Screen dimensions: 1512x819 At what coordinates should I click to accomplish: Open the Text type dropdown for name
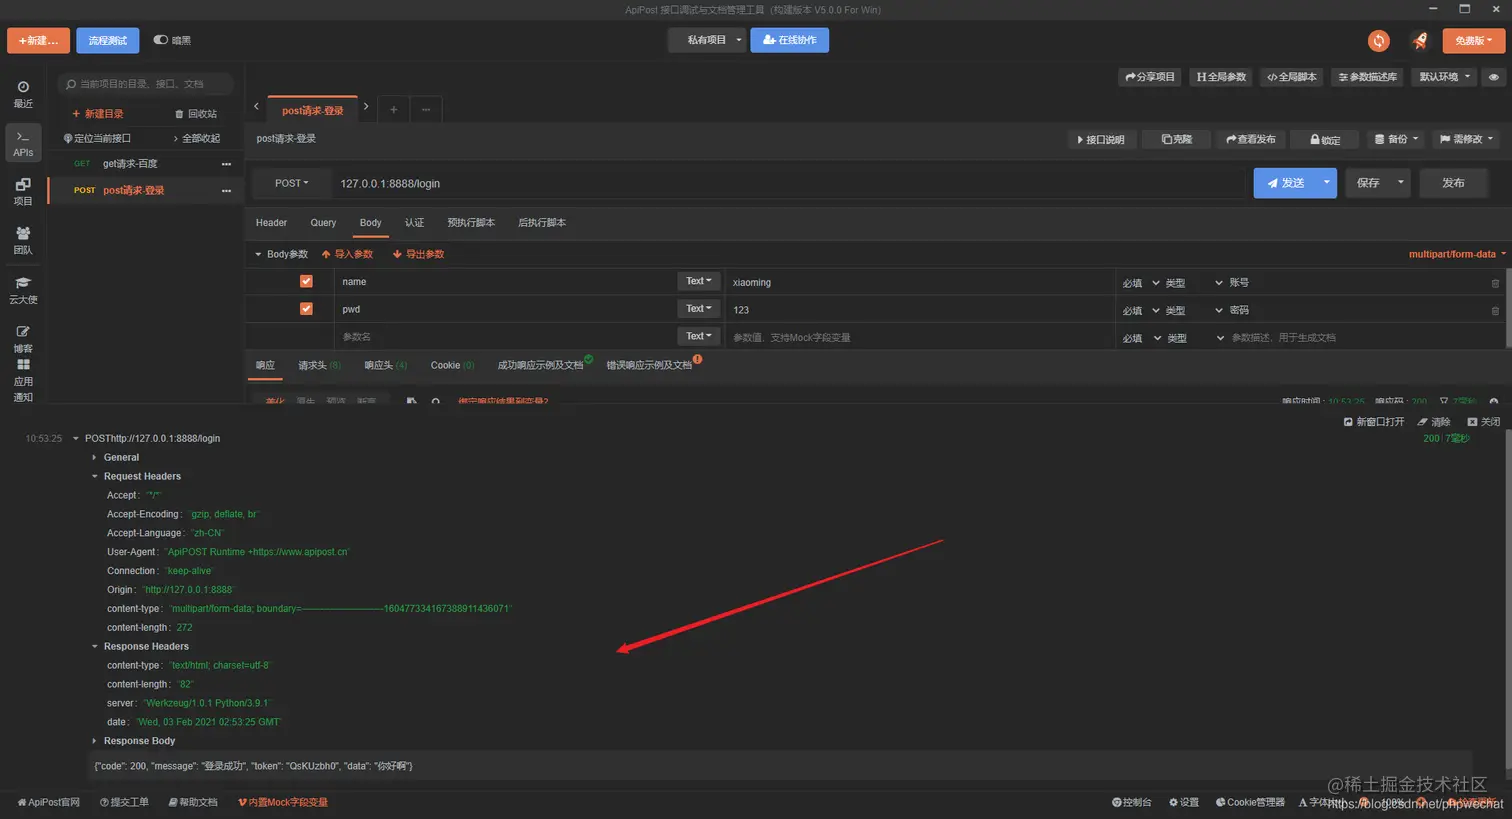coord(699,281)
